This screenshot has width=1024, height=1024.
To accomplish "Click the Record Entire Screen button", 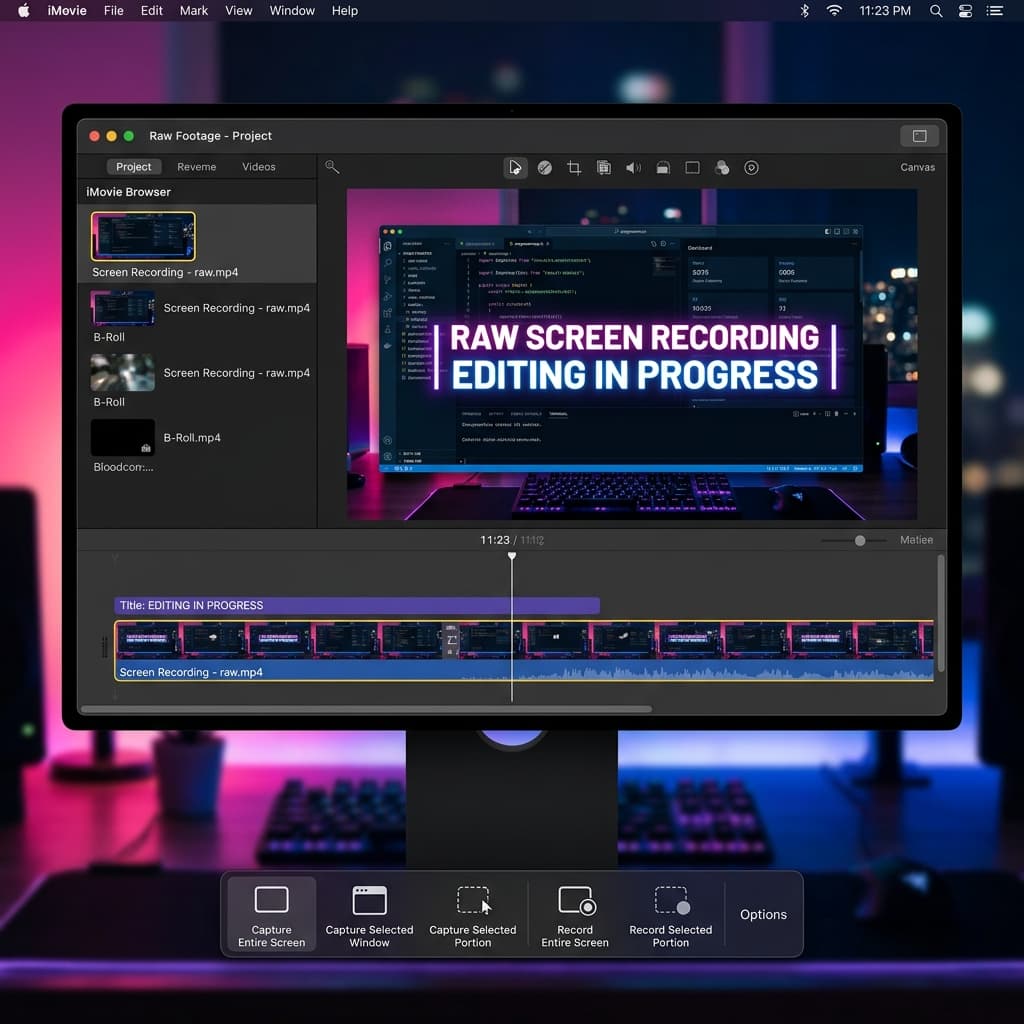I will (574, 914).
